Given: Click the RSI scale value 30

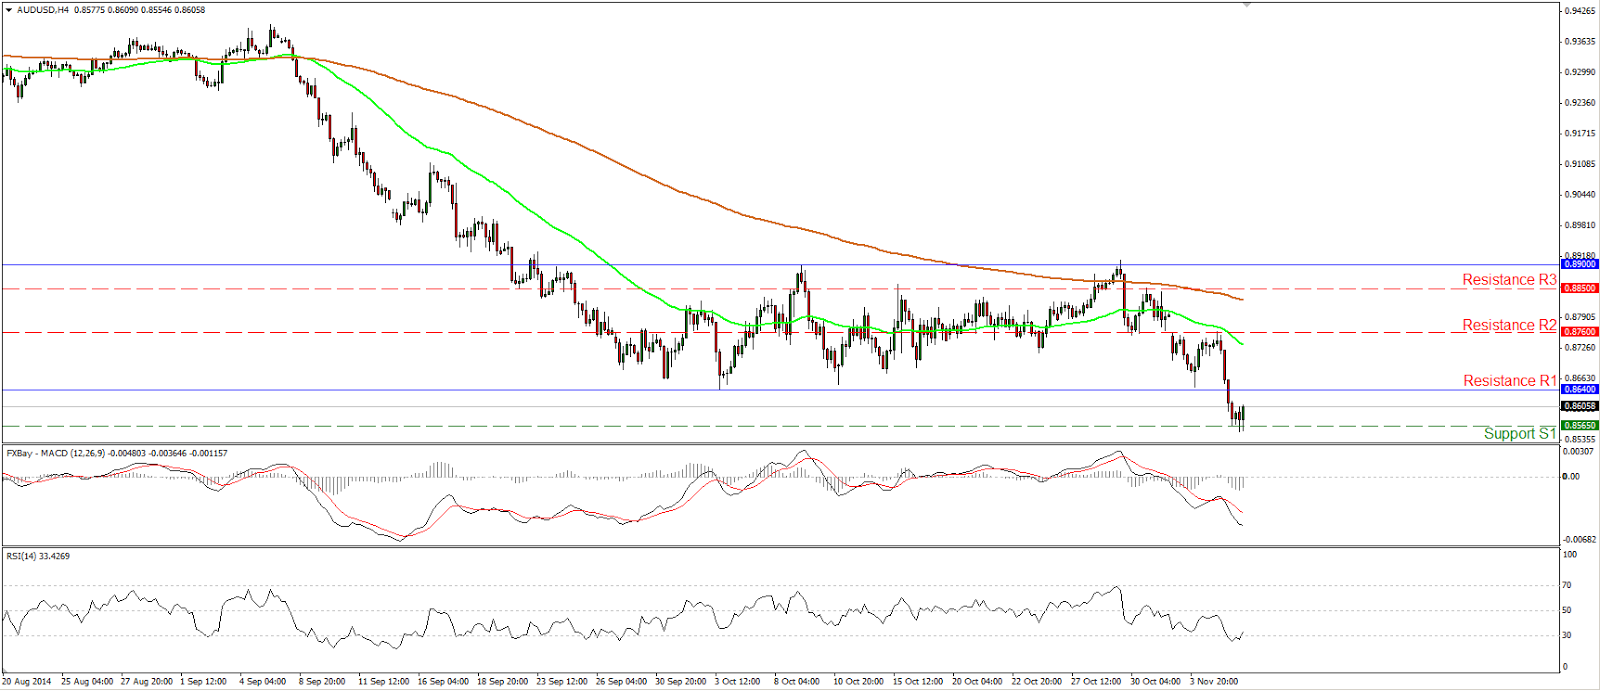Looking at the screenshot, I should click(x=1567, y=635).
